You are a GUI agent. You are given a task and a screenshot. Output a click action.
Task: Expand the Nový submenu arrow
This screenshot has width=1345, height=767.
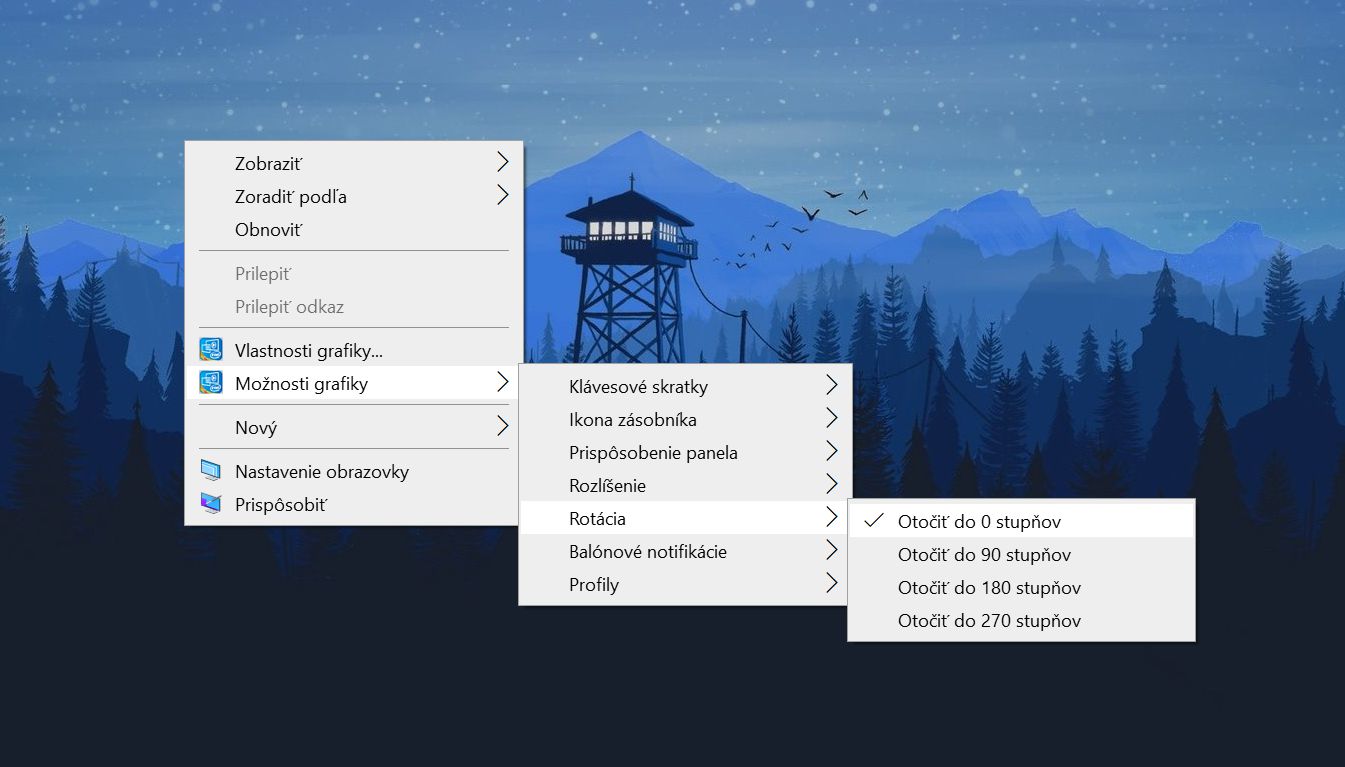[x=502, y=427]
